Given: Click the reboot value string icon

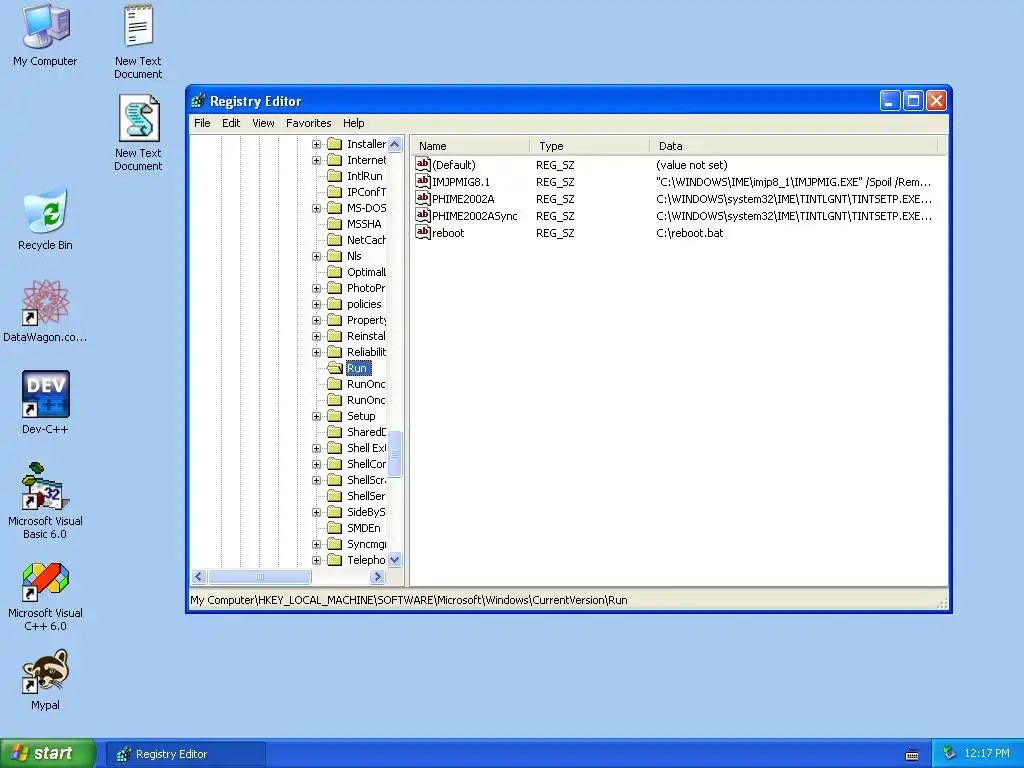Looking at the screenshot, I should 423,232.
